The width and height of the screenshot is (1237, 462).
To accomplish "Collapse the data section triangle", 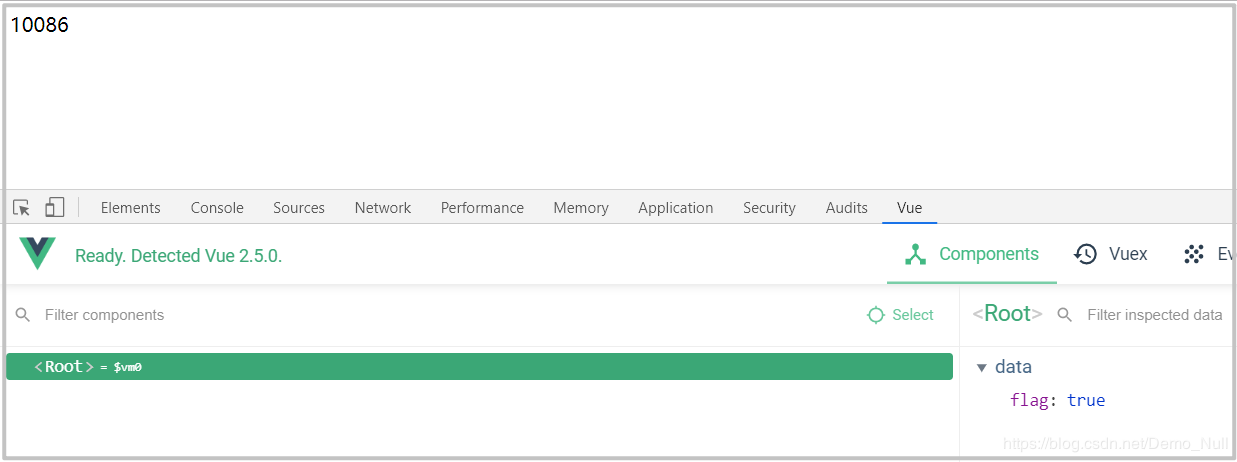I will pyautogui.click(x=982, y=367).
